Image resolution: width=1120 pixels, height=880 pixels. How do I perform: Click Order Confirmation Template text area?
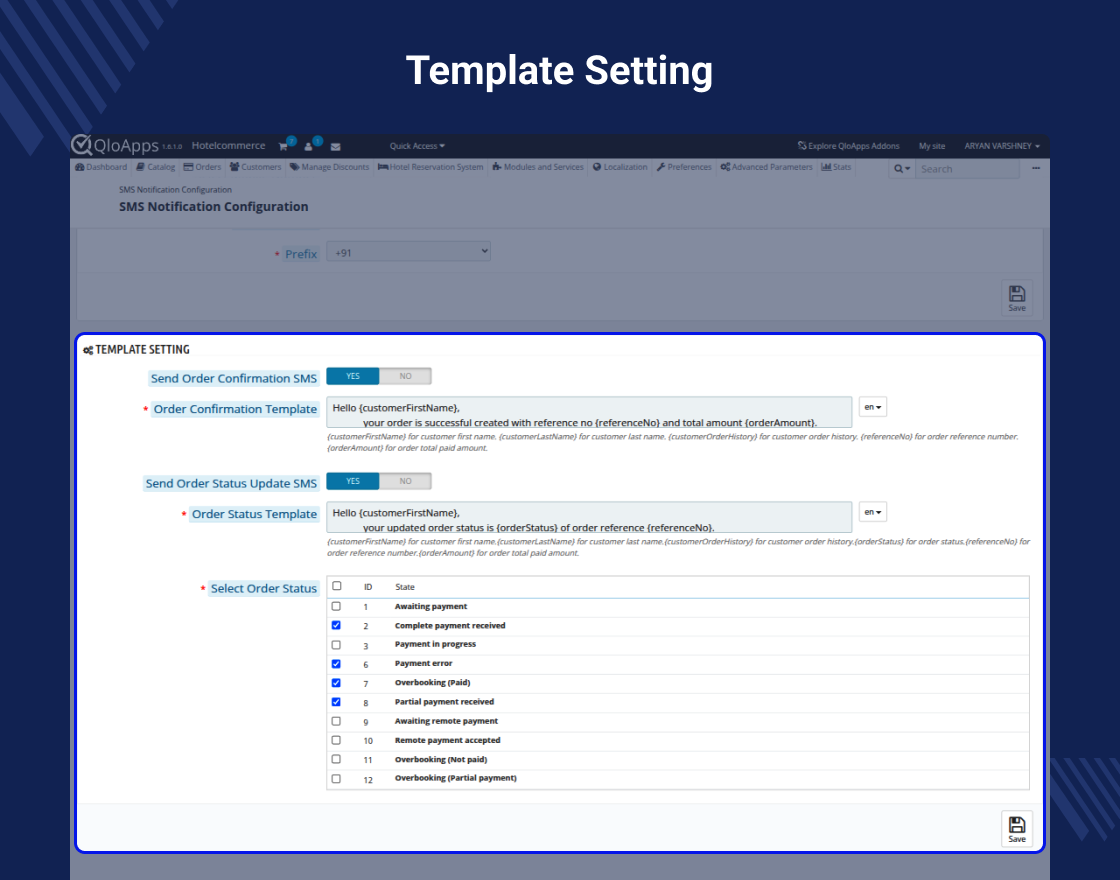point(589,412)
